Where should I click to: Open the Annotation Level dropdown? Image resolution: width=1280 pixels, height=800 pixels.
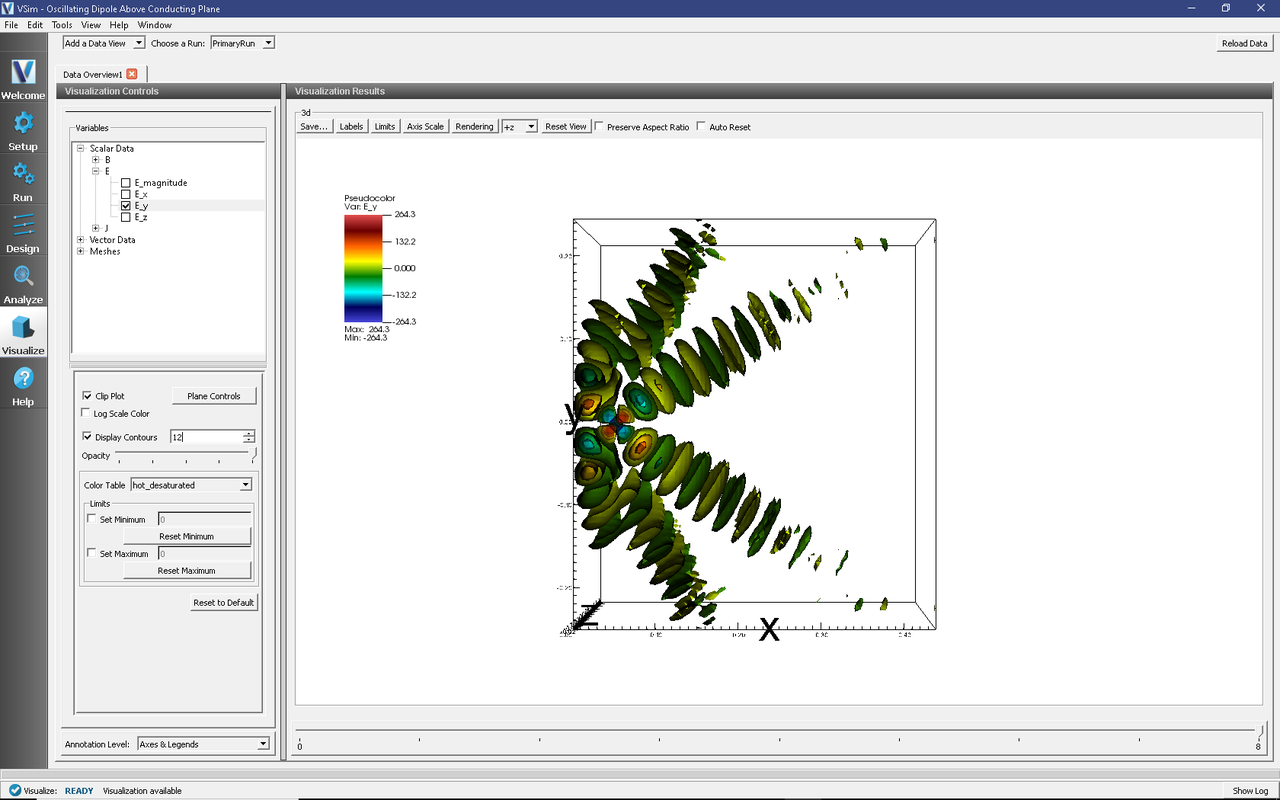tap(203, 744)
